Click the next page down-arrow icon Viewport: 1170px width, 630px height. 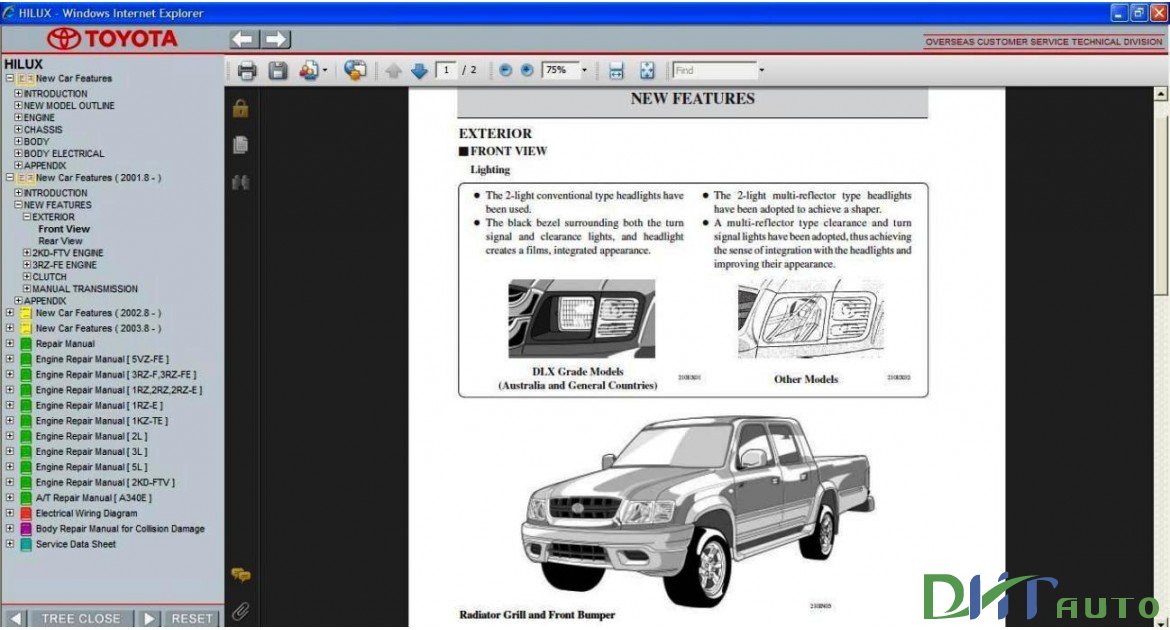coord(418,70)
